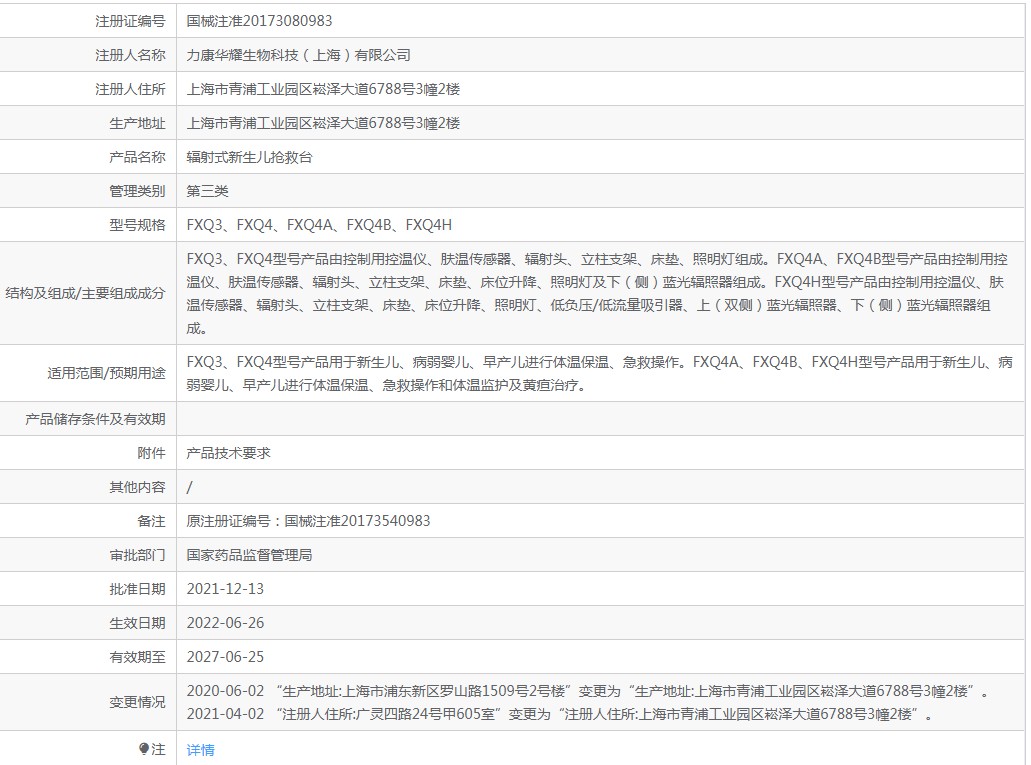Click the 适用范围/预期用途 label

[107, 373]
